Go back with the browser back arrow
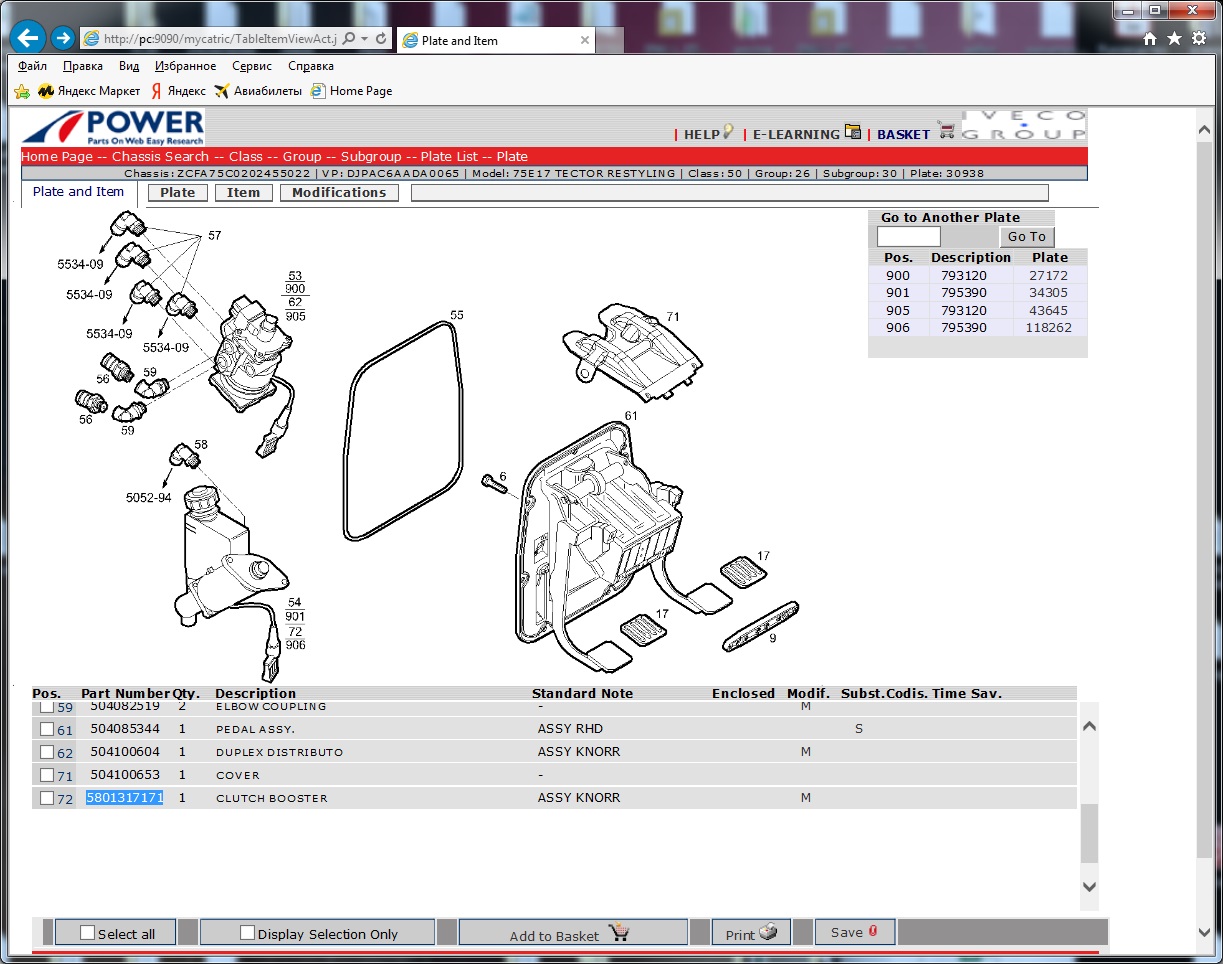 tap(28, 38)
